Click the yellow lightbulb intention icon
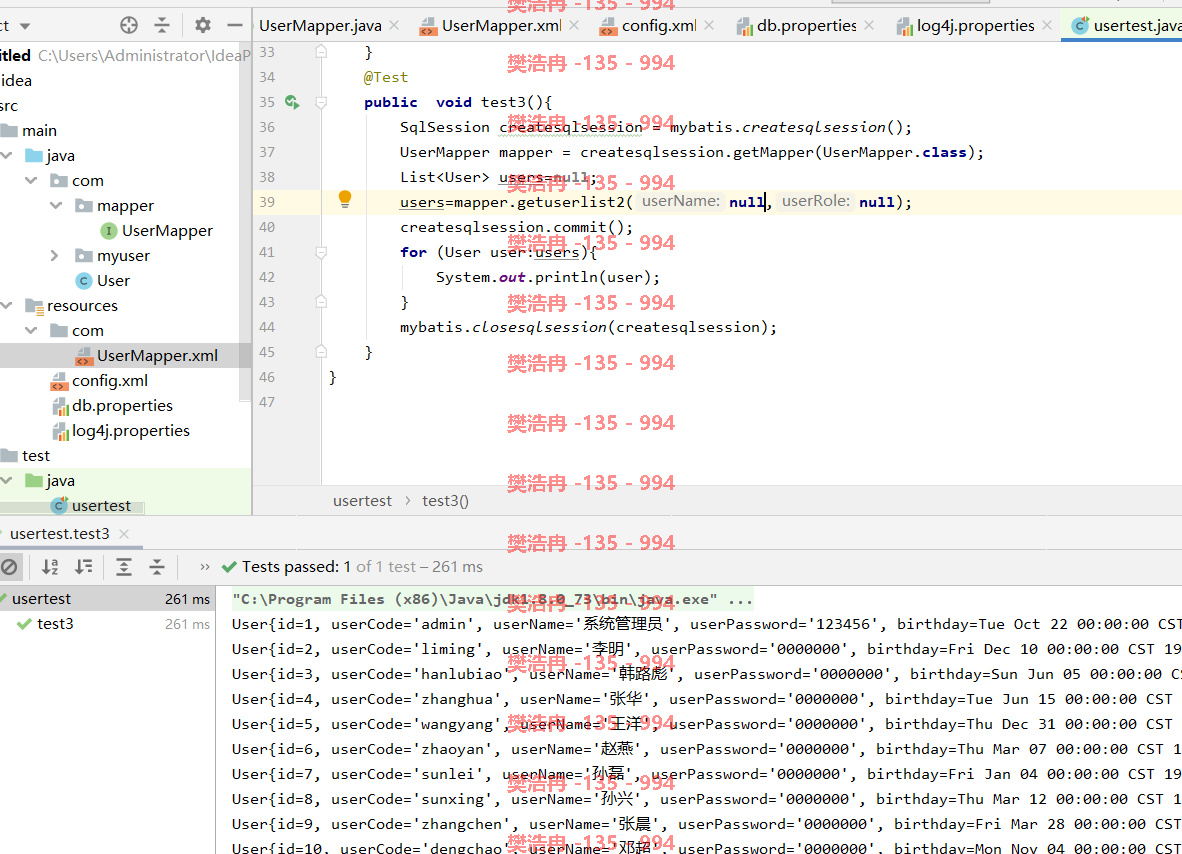 344,199
